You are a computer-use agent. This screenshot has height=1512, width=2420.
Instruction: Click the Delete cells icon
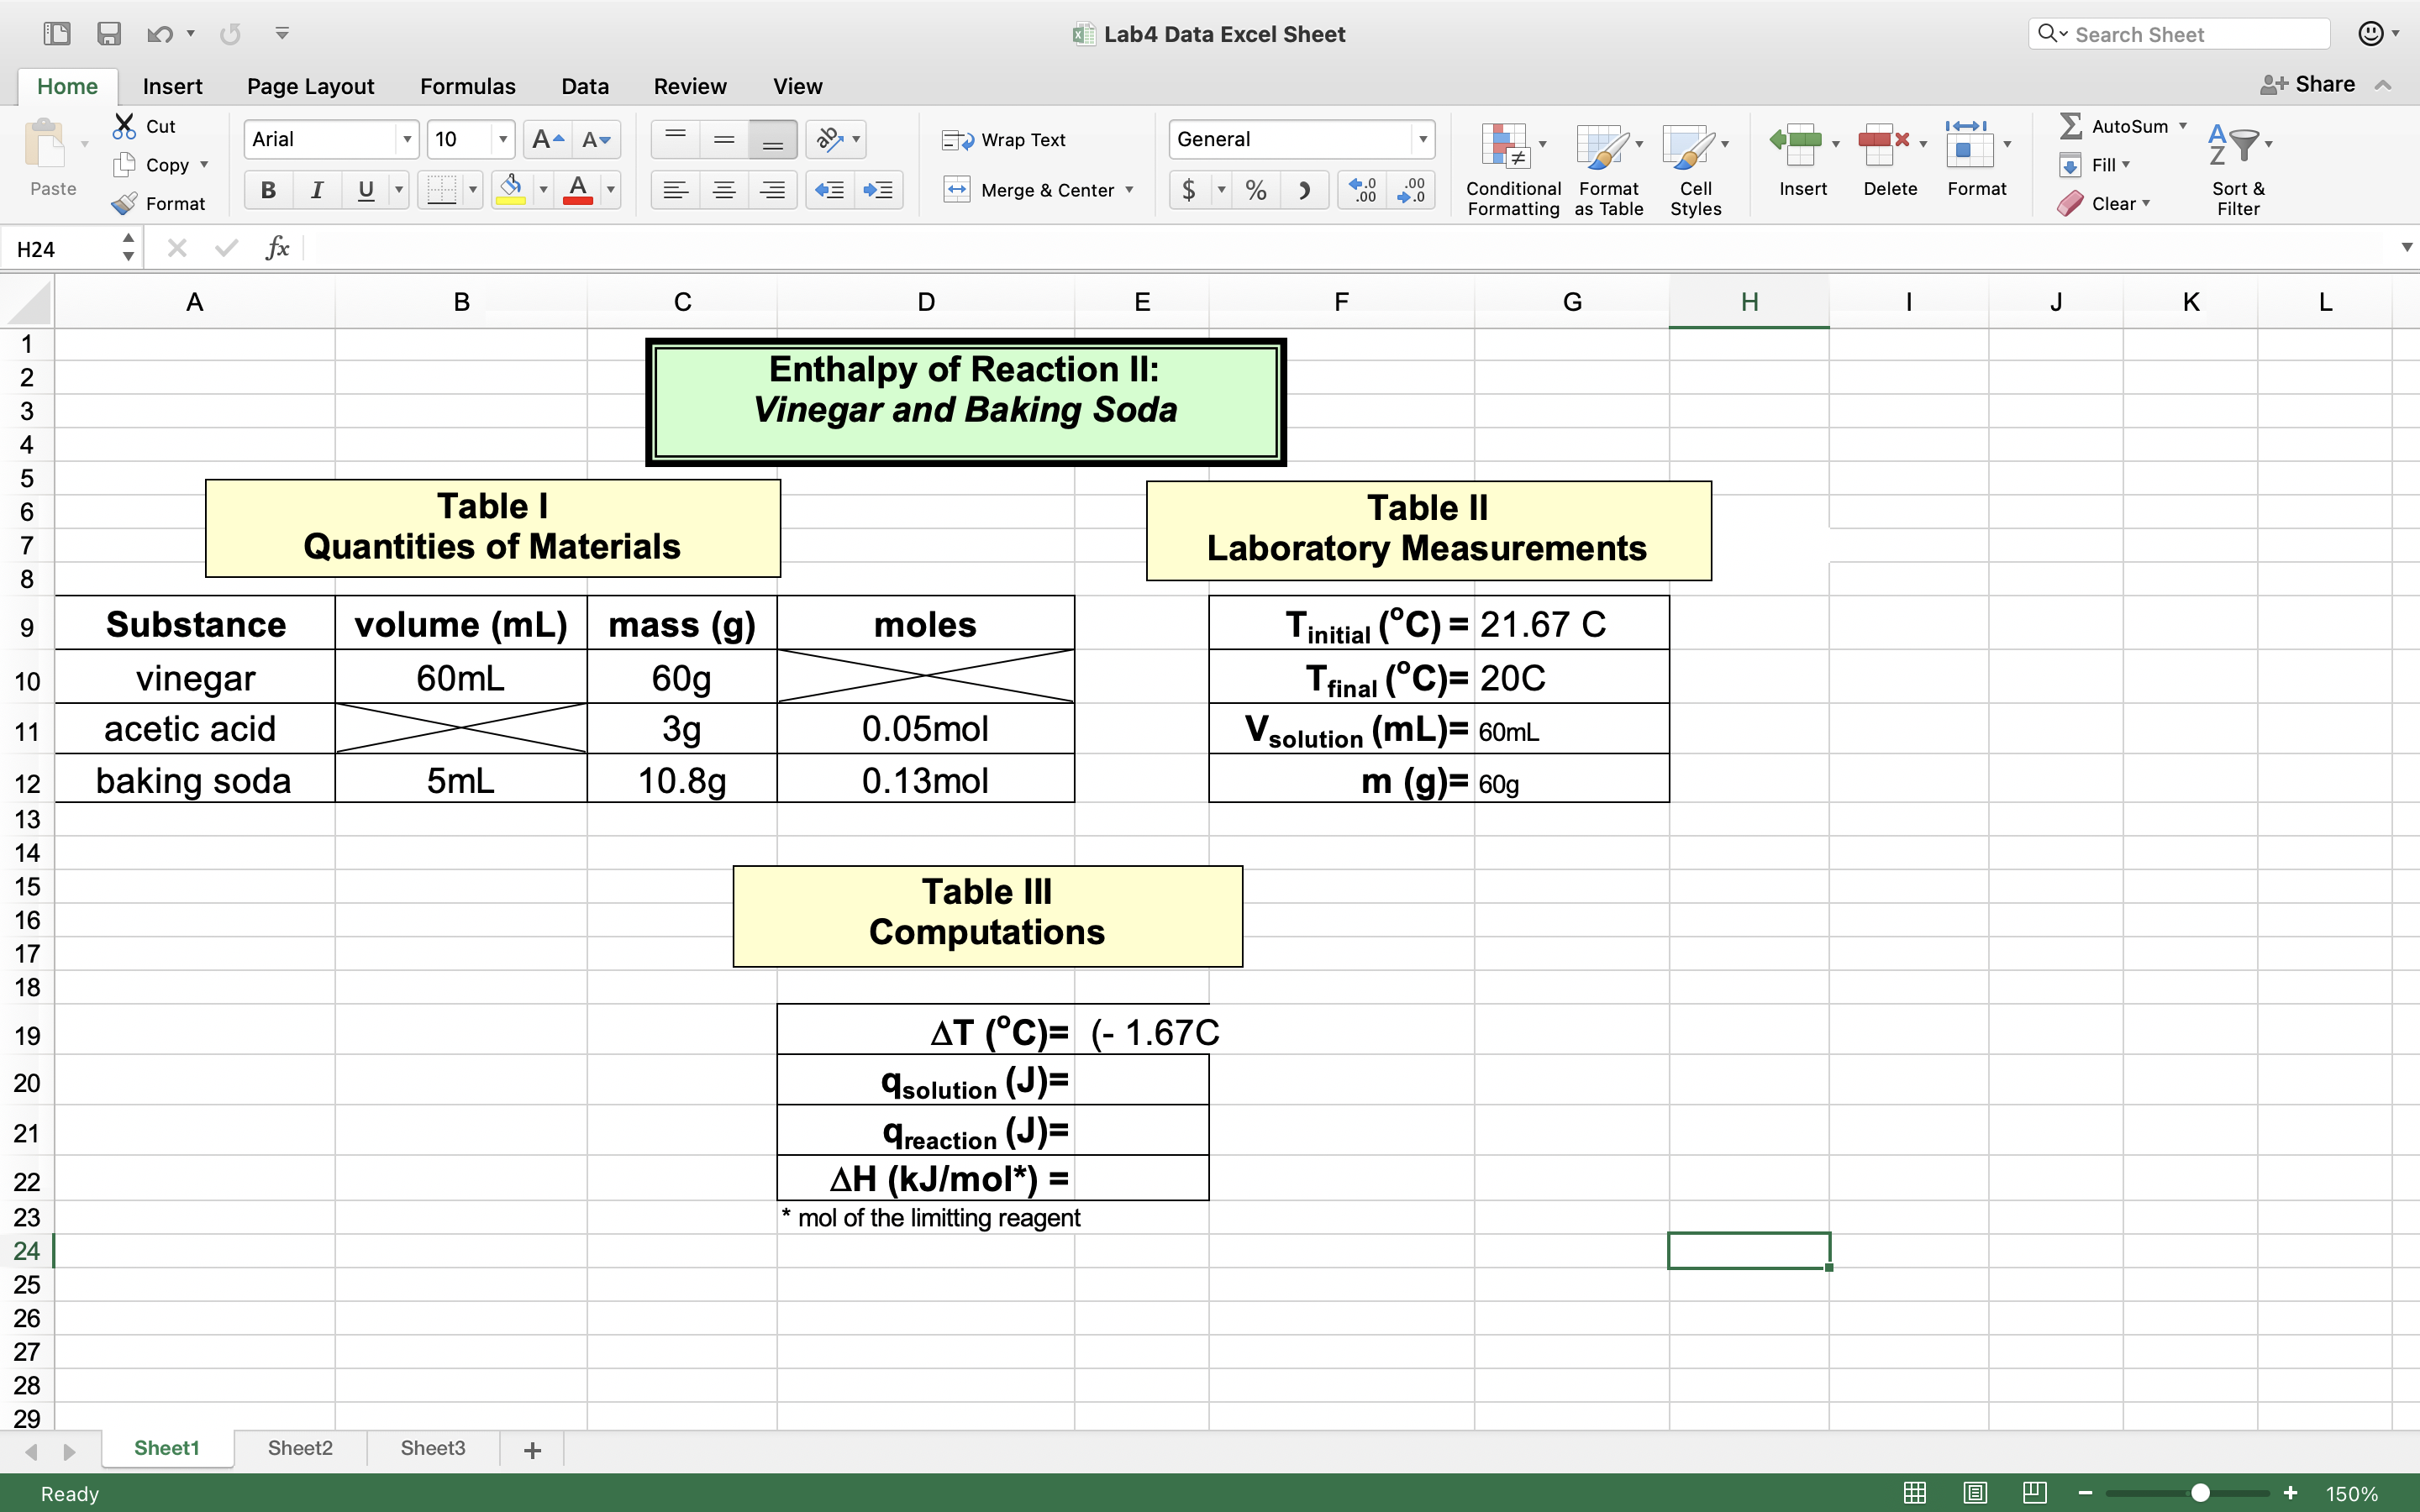(x=1883, y=145)
